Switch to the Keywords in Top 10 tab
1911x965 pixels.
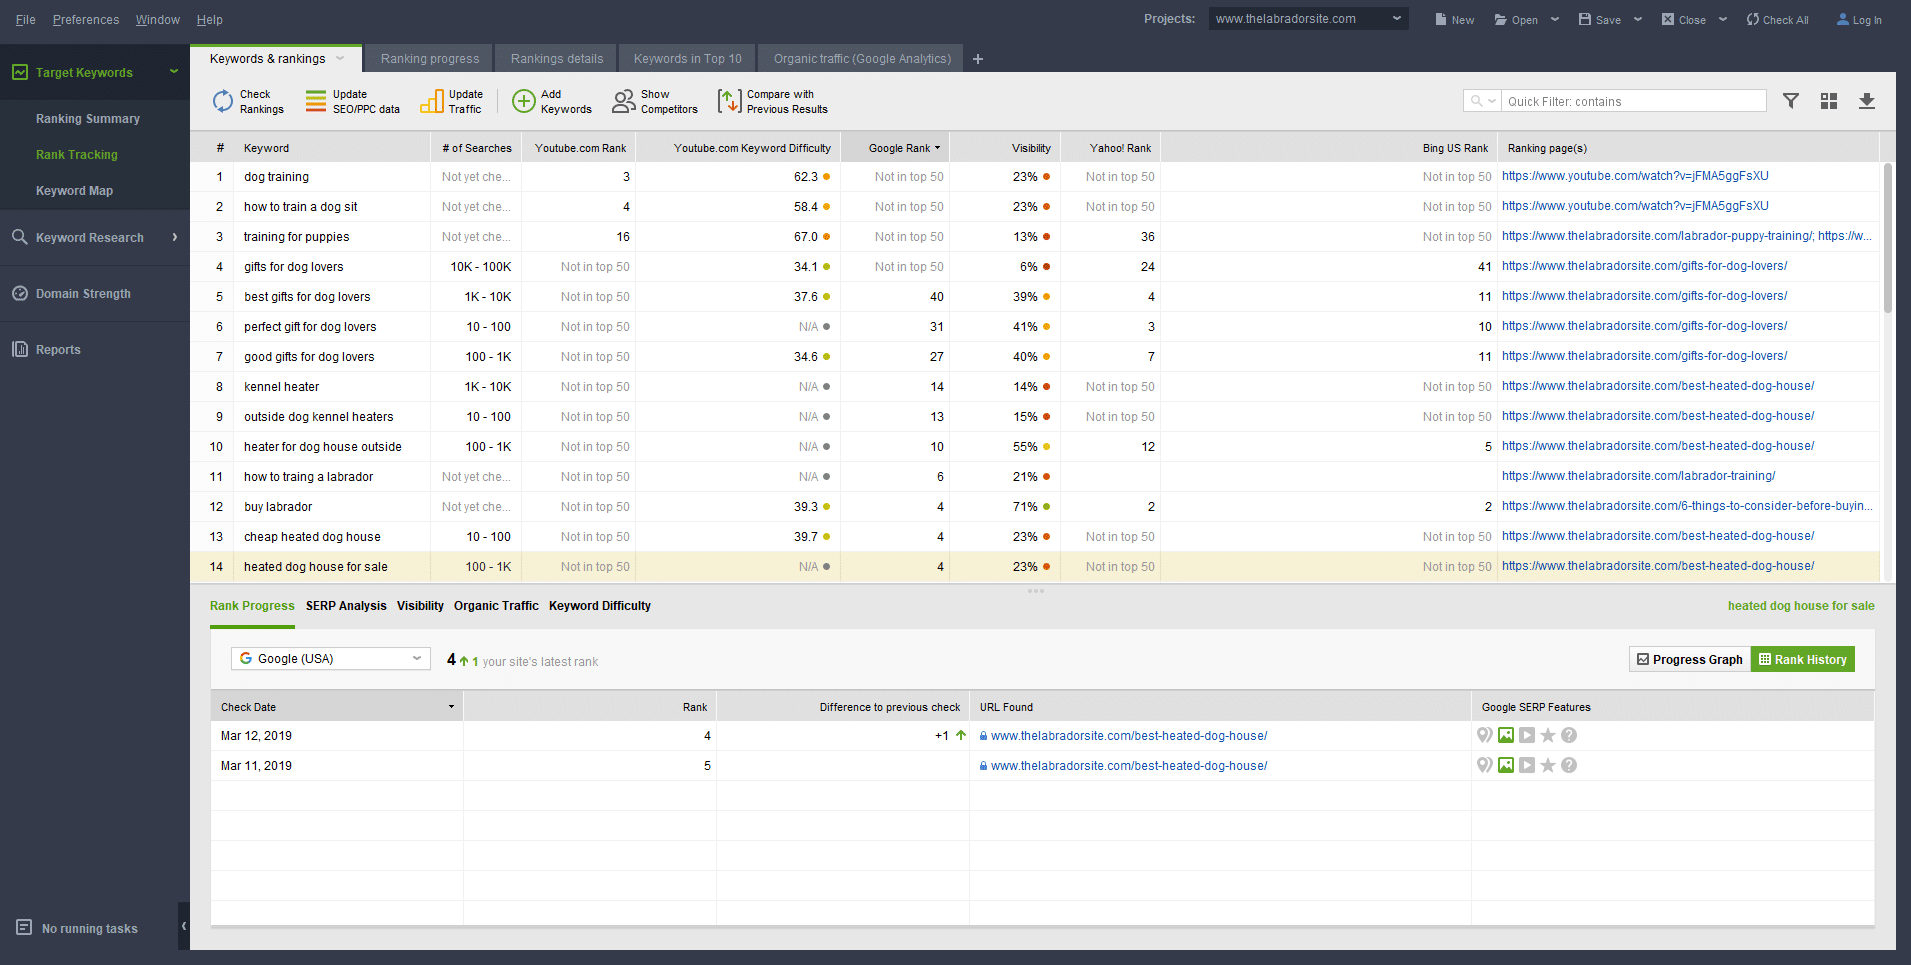click(x=687, y=59)
